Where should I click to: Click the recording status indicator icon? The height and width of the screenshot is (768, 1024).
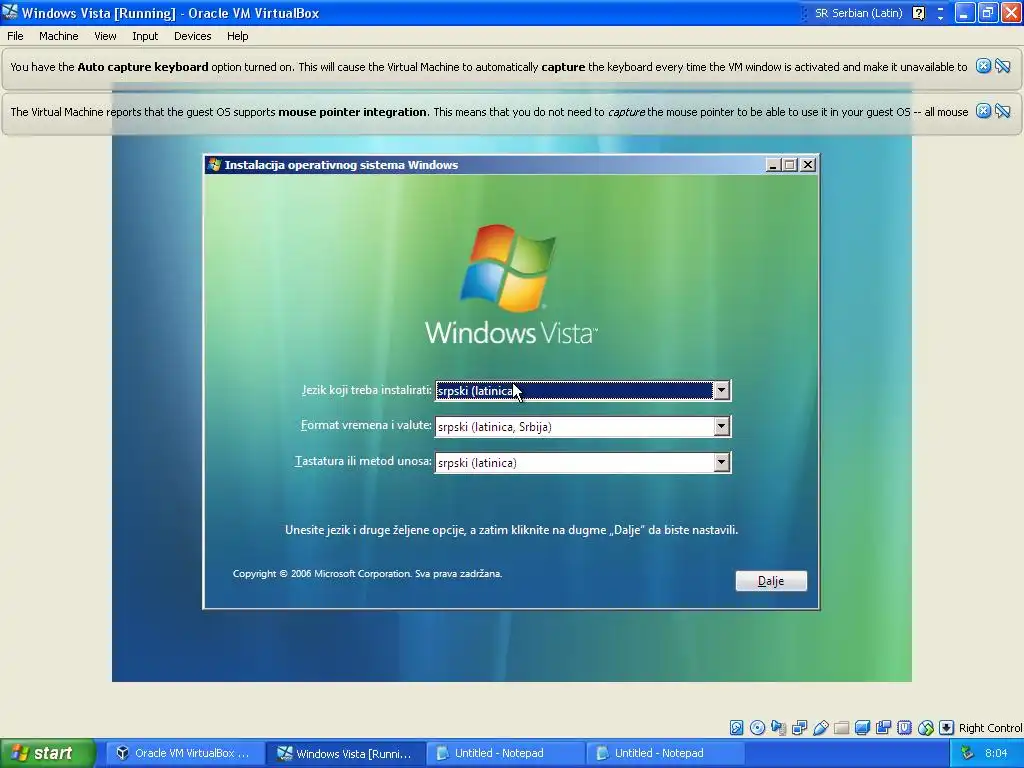883,728
